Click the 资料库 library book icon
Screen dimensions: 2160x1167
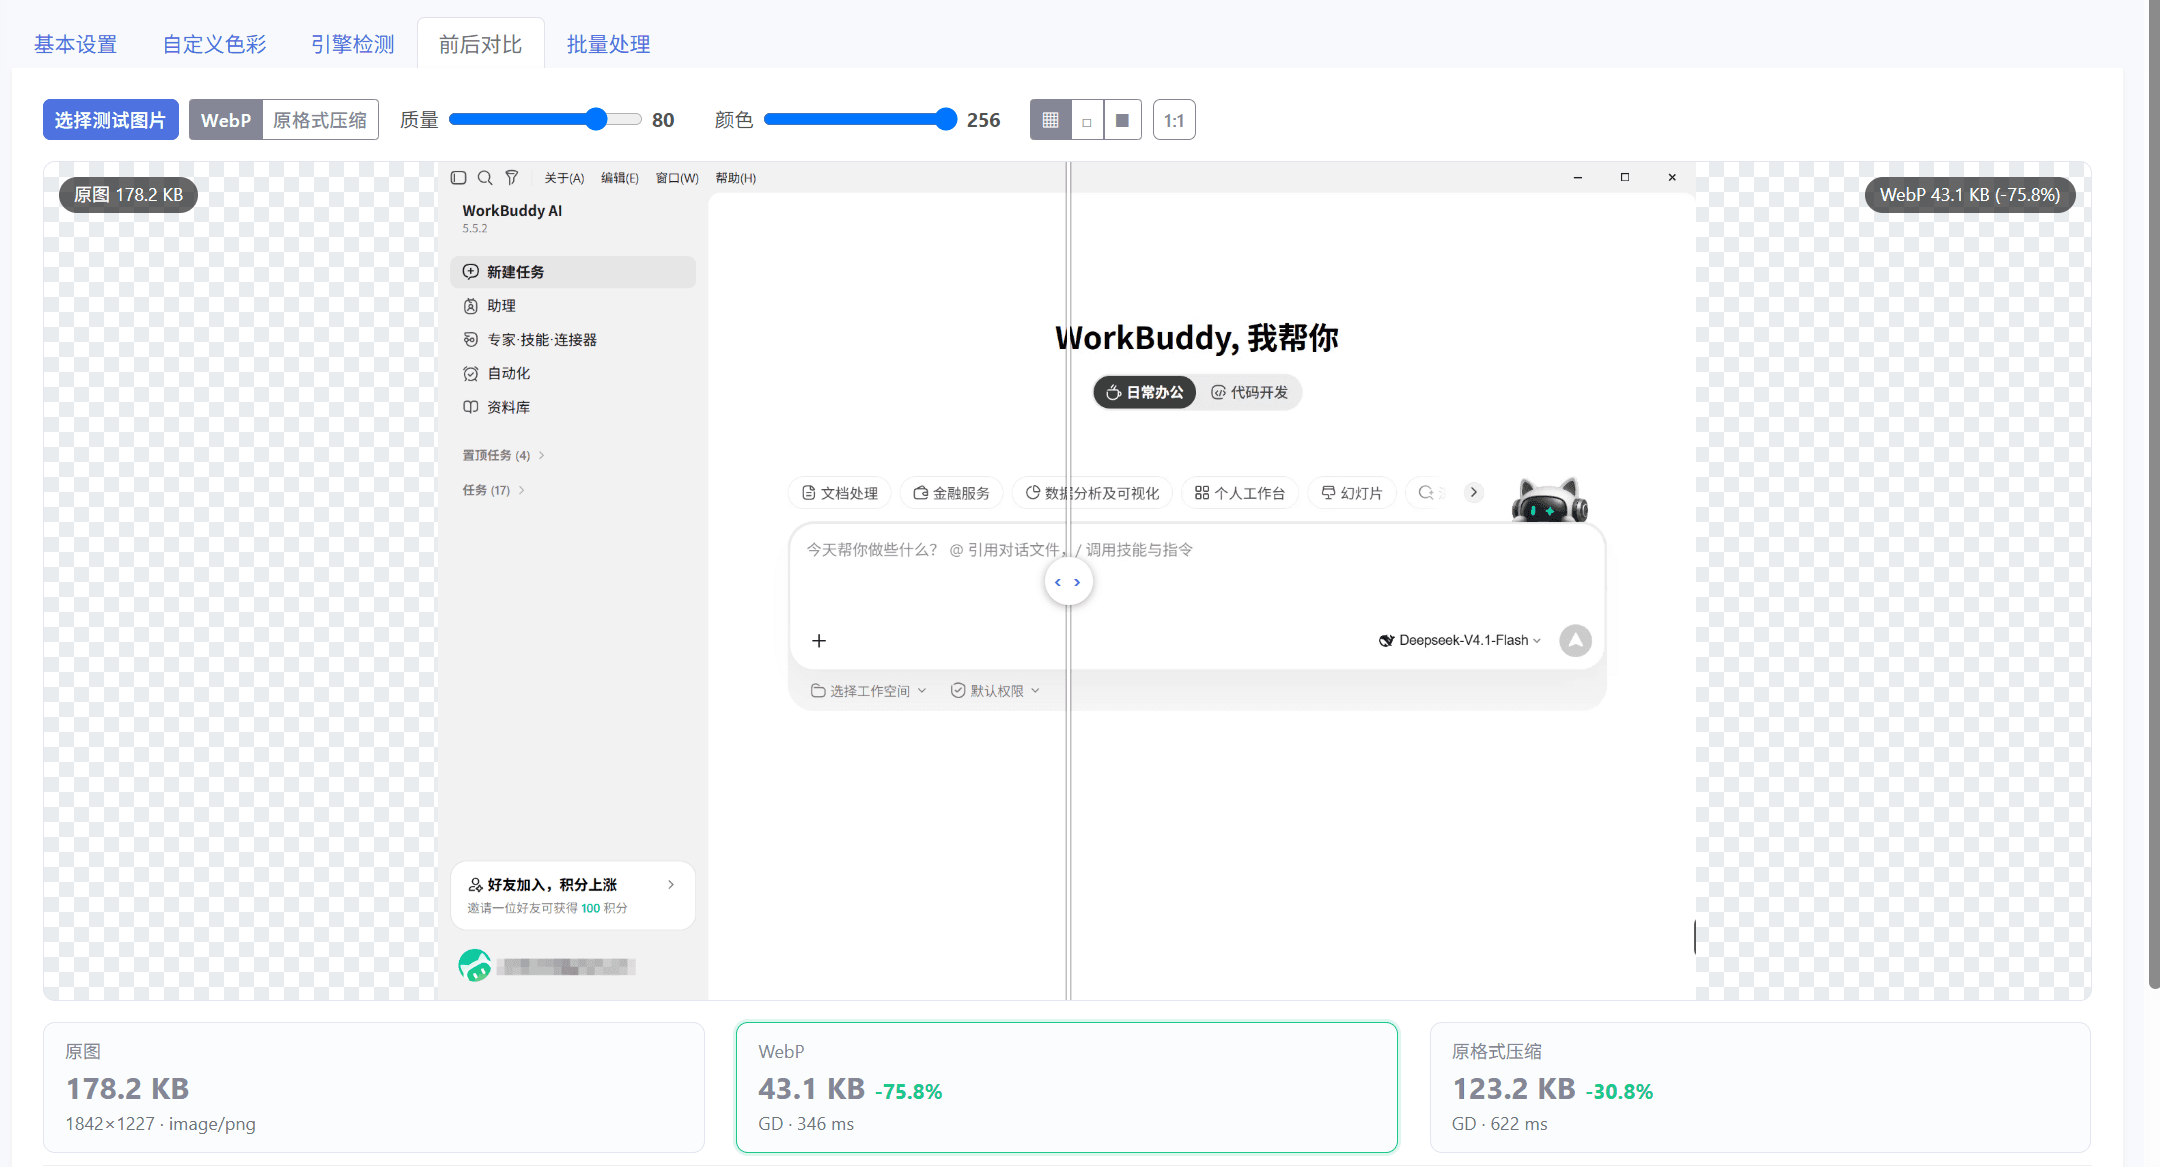pos(471,407)
